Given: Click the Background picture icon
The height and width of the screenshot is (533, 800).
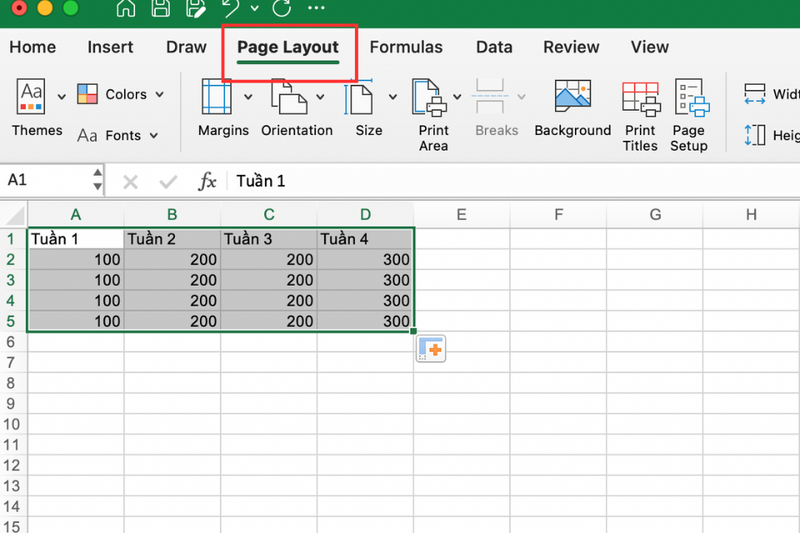Looking at the screenshot, I should tap(573, 96).
